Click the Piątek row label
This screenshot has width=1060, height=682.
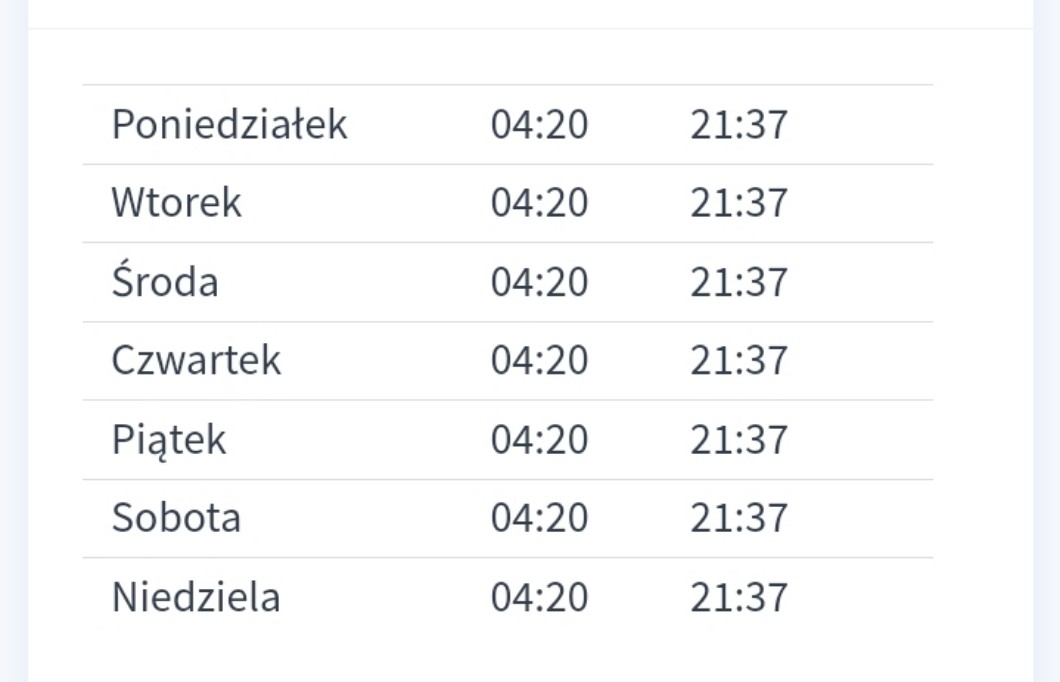point(168,440)
